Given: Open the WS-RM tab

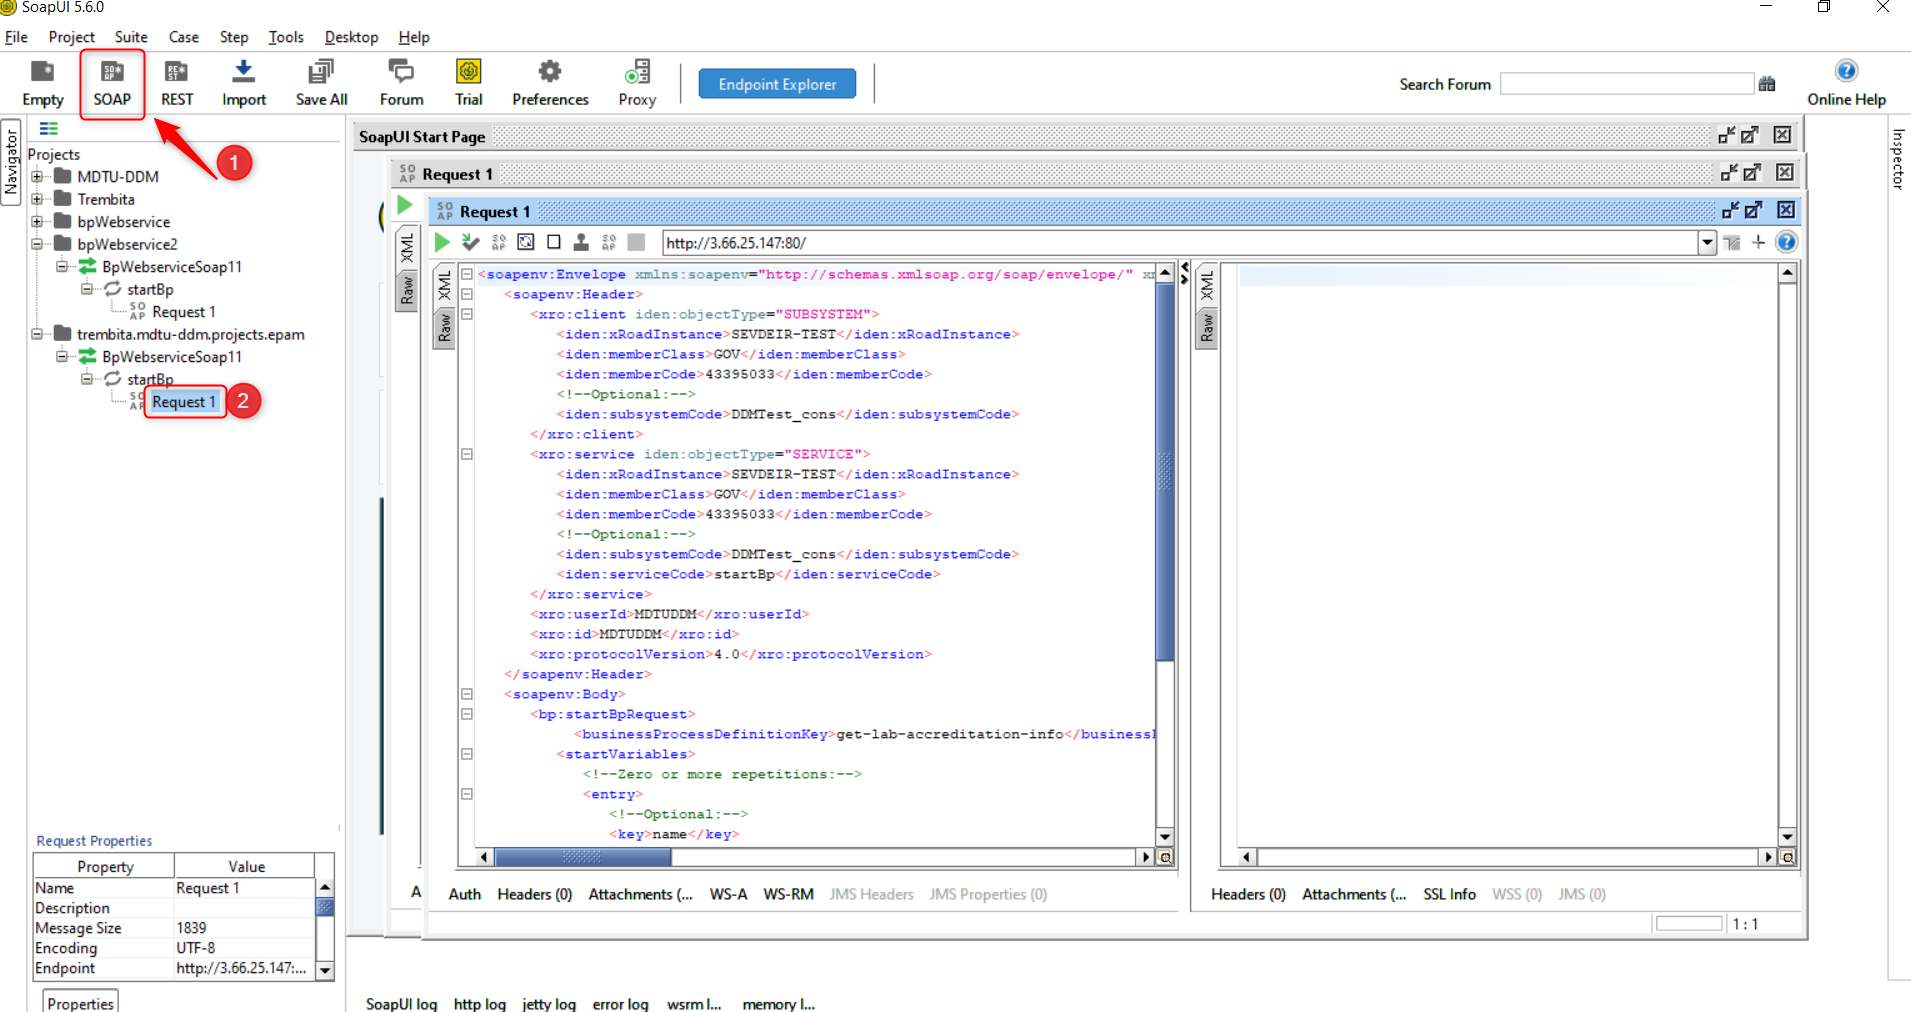Looking at the screenshot, I should (788, 894).
